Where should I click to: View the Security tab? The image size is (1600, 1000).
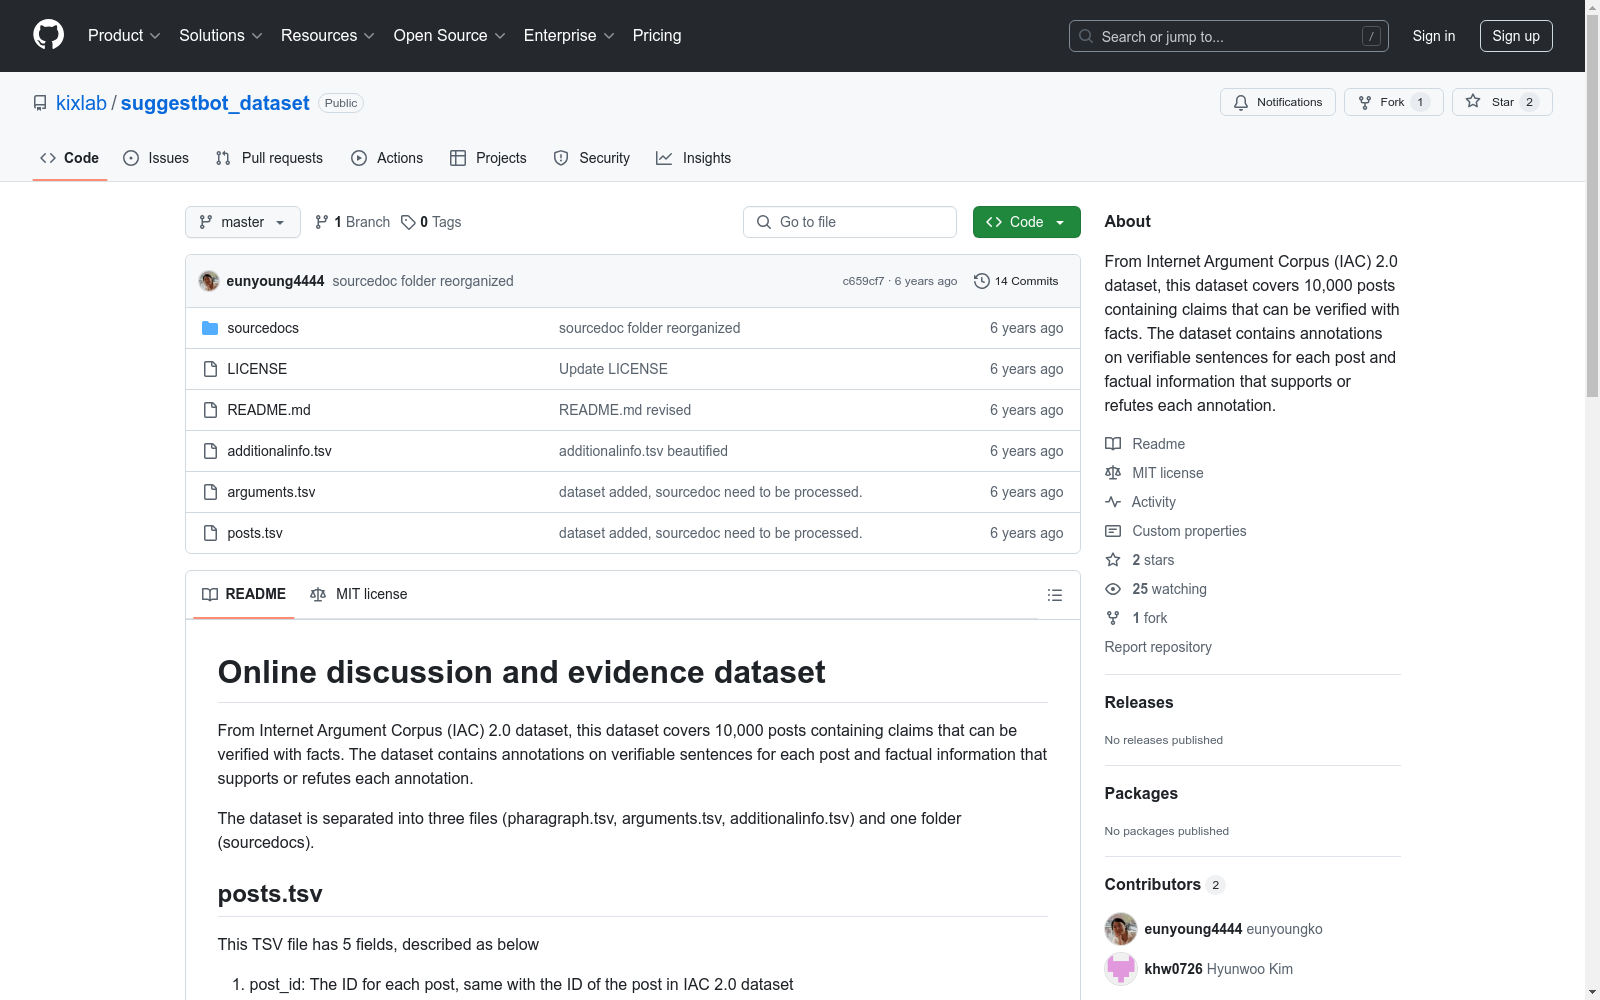coord(592,158)
